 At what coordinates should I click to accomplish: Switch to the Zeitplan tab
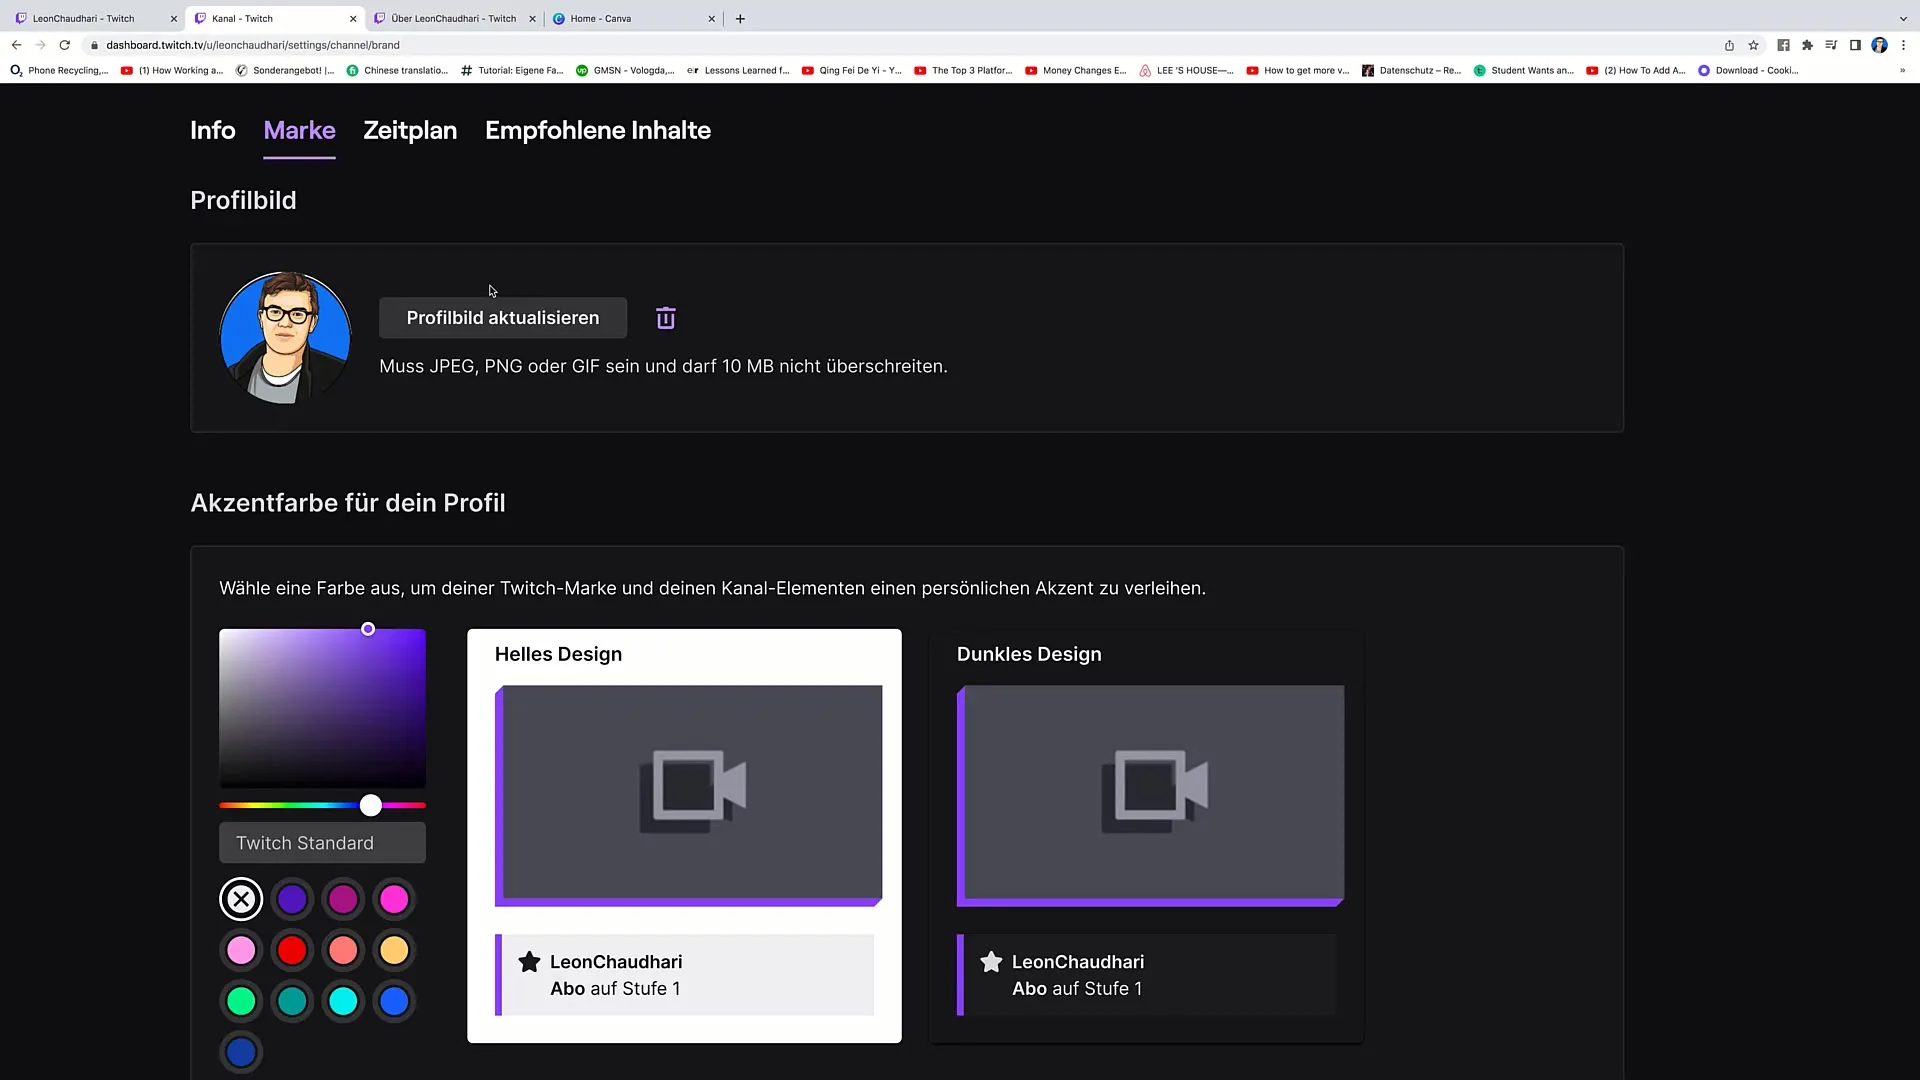click(x=410, y=131)
